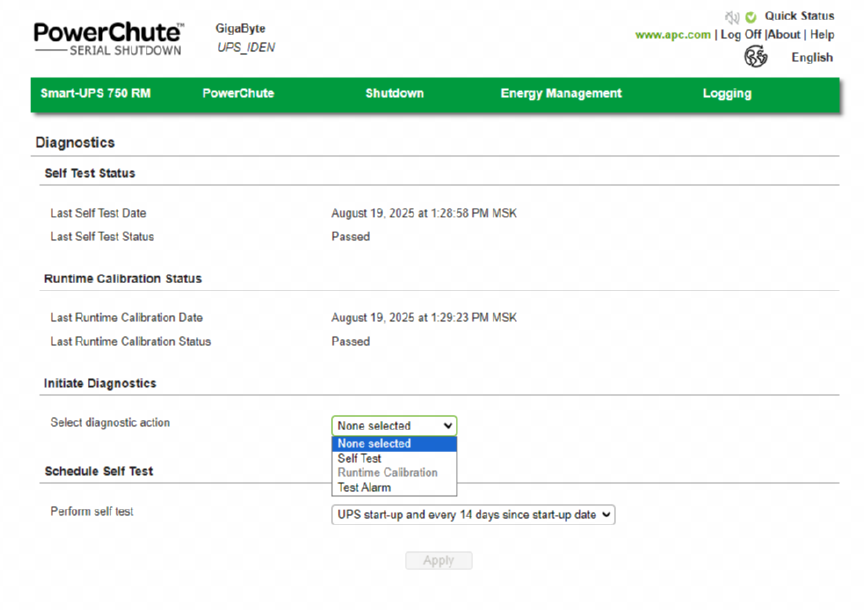Click the August 19, 2025 1:29:23 PM value
The width and height of the screenshot is (864, 610).
[424, 317]
